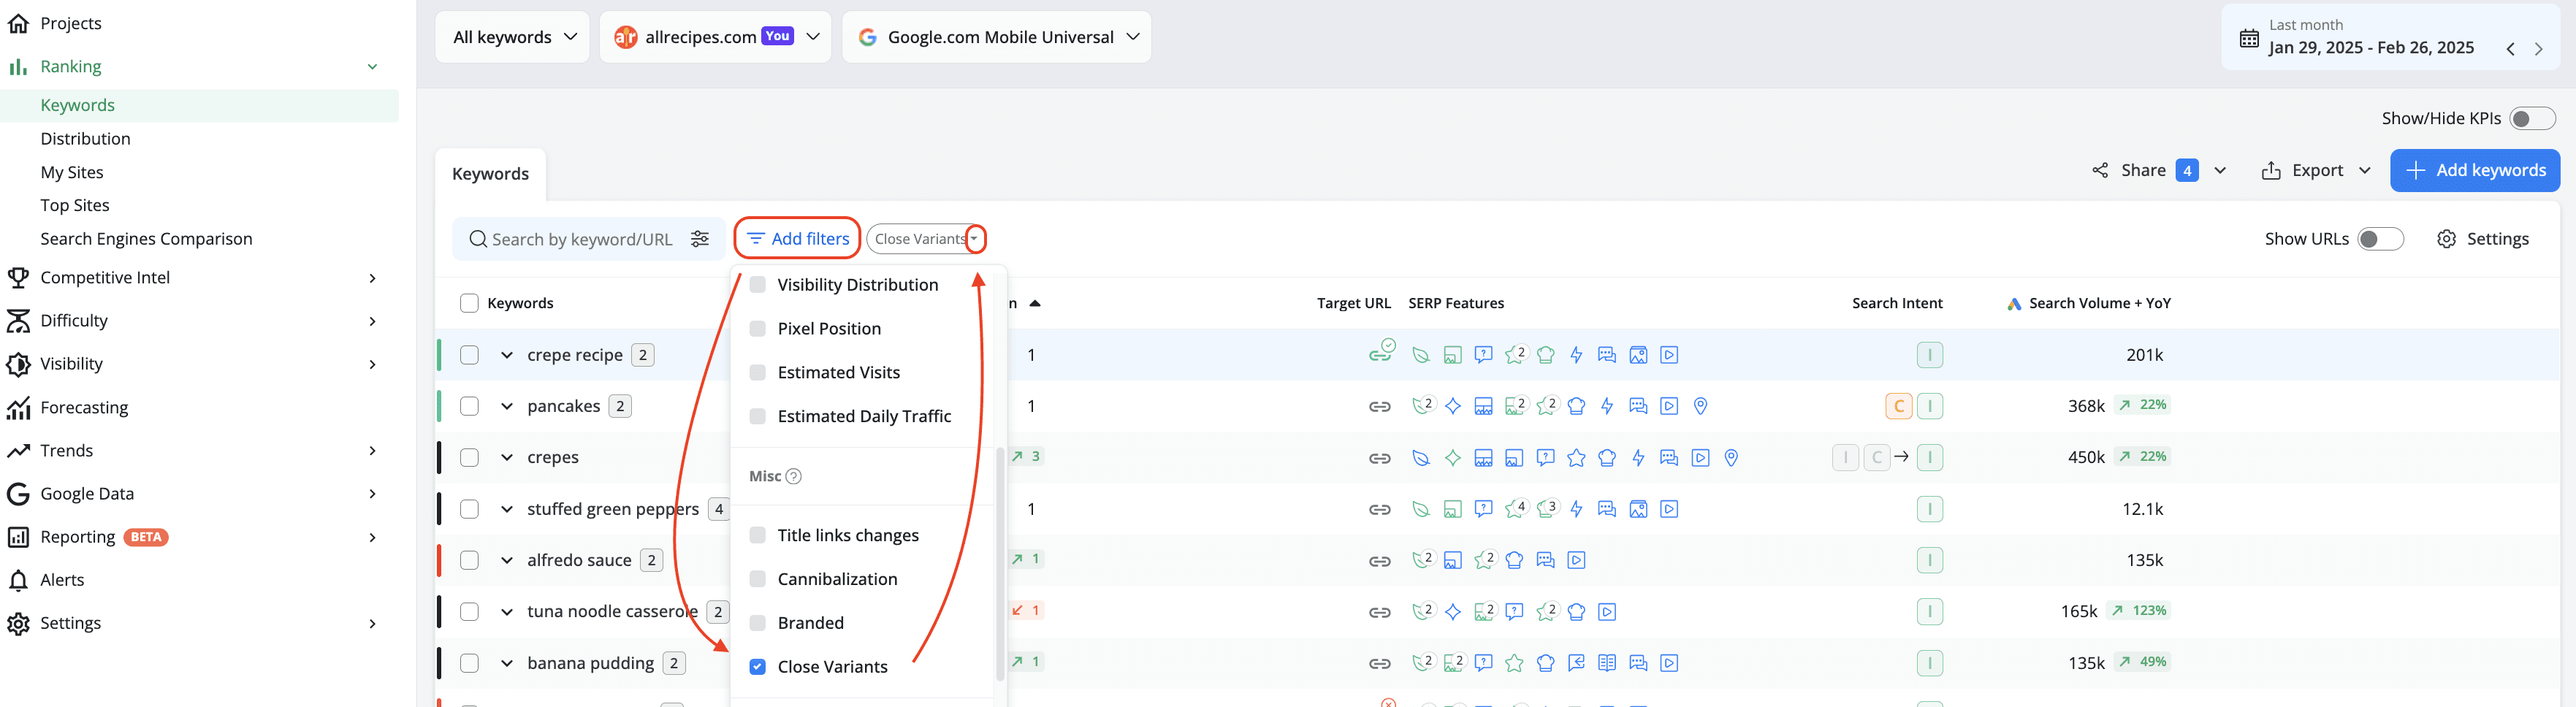This screenshot has width=2576, height=707.
Task: Sort by Search Volume + YoY column
Action: pyautogui.click(x=2099, y=304)
